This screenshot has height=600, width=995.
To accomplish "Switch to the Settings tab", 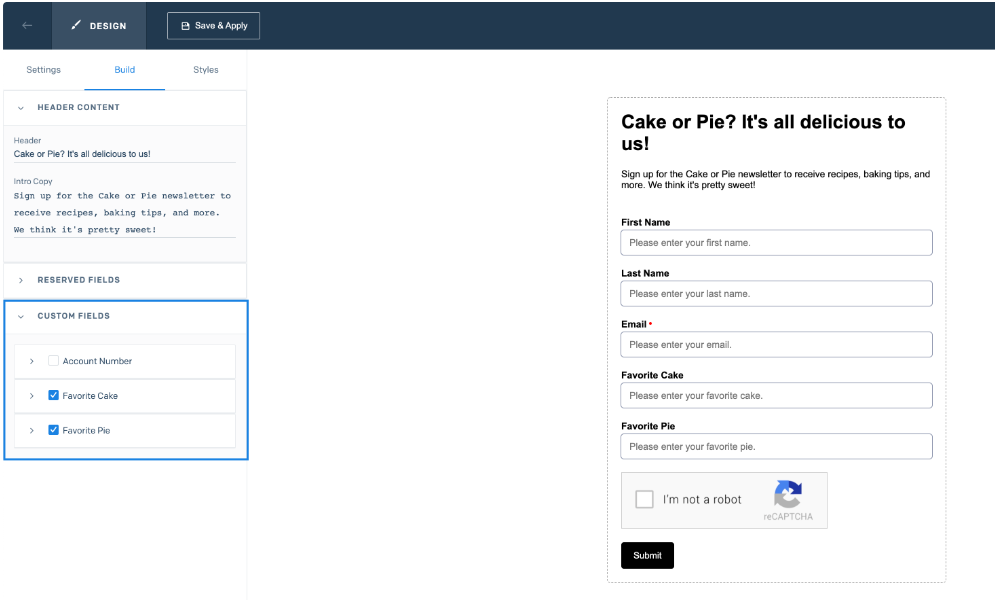I will (x=43, y=70).
